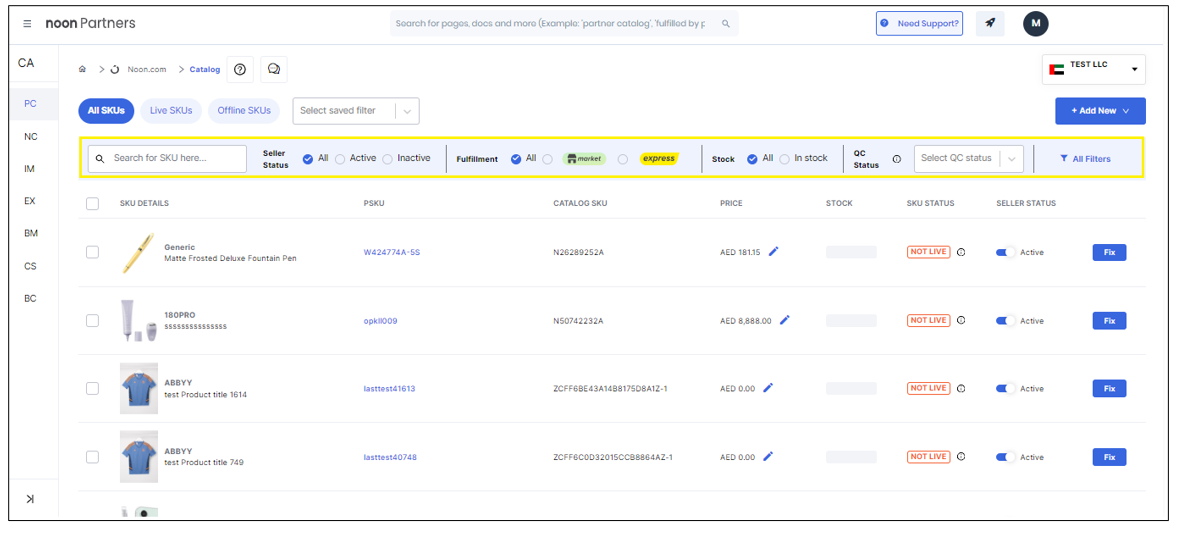Switch to Live SKUs tab
1178x534 pixels.
pyautogui.click(x=171, y=110)
